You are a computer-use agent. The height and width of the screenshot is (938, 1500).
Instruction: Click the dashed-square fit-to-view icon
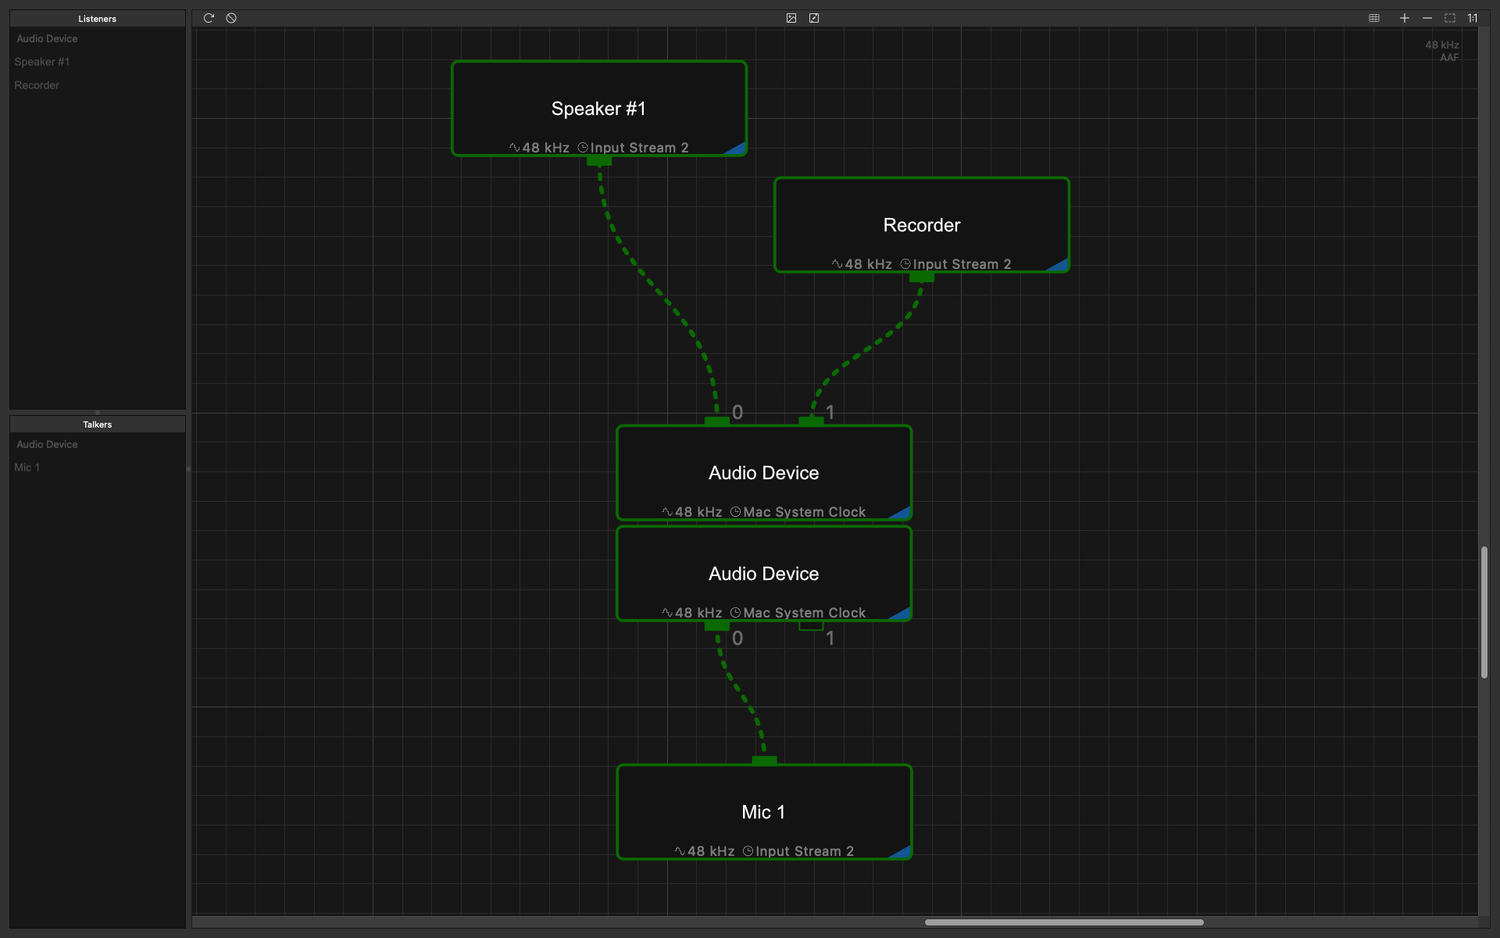click(1450, 18)
